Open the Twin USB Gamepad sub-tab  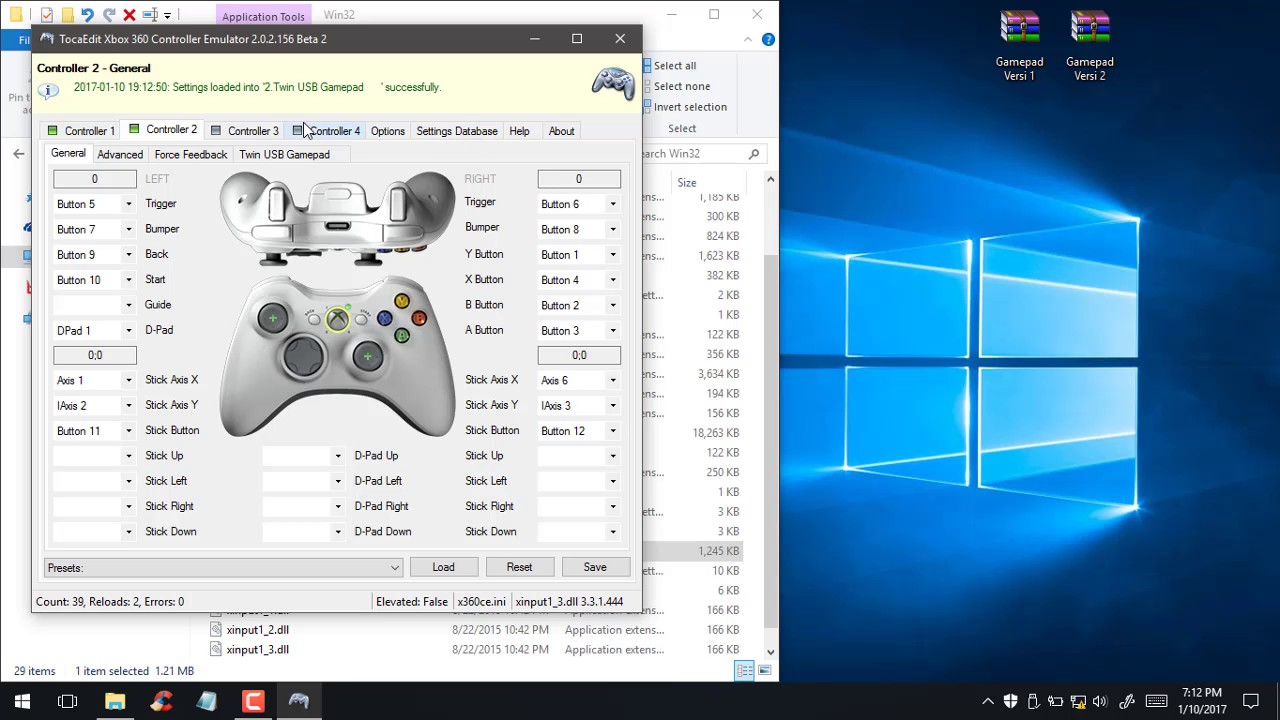coord(284,154)
